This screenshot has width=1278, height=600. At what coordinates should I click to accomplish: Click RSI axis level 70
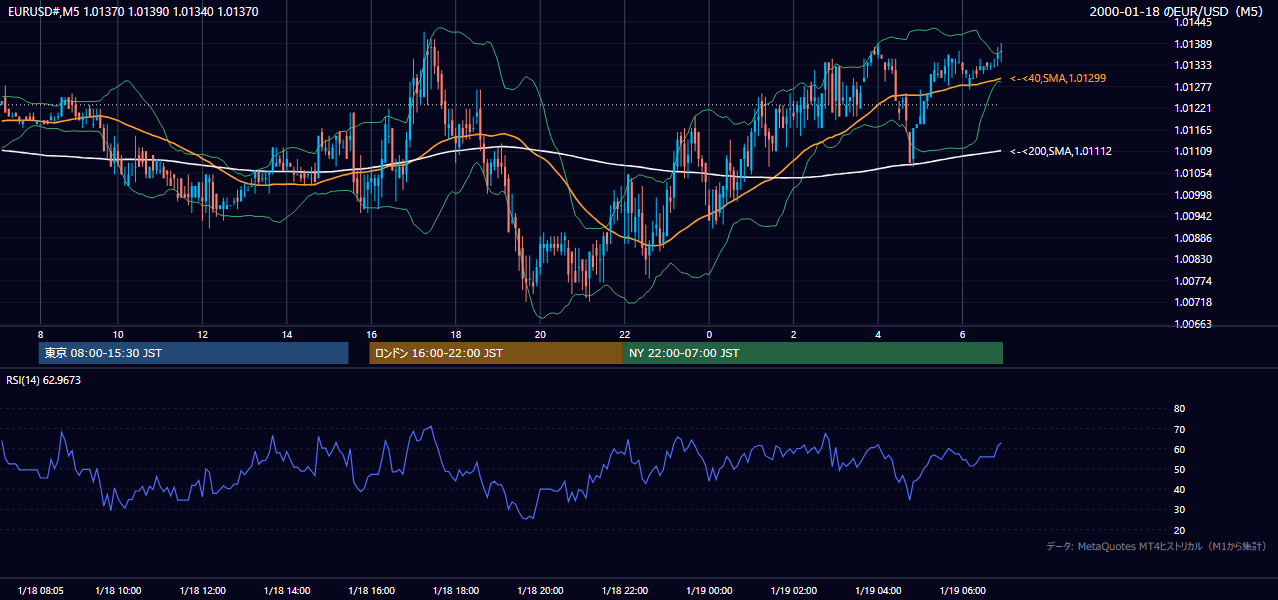click(x=1179, y=429)
